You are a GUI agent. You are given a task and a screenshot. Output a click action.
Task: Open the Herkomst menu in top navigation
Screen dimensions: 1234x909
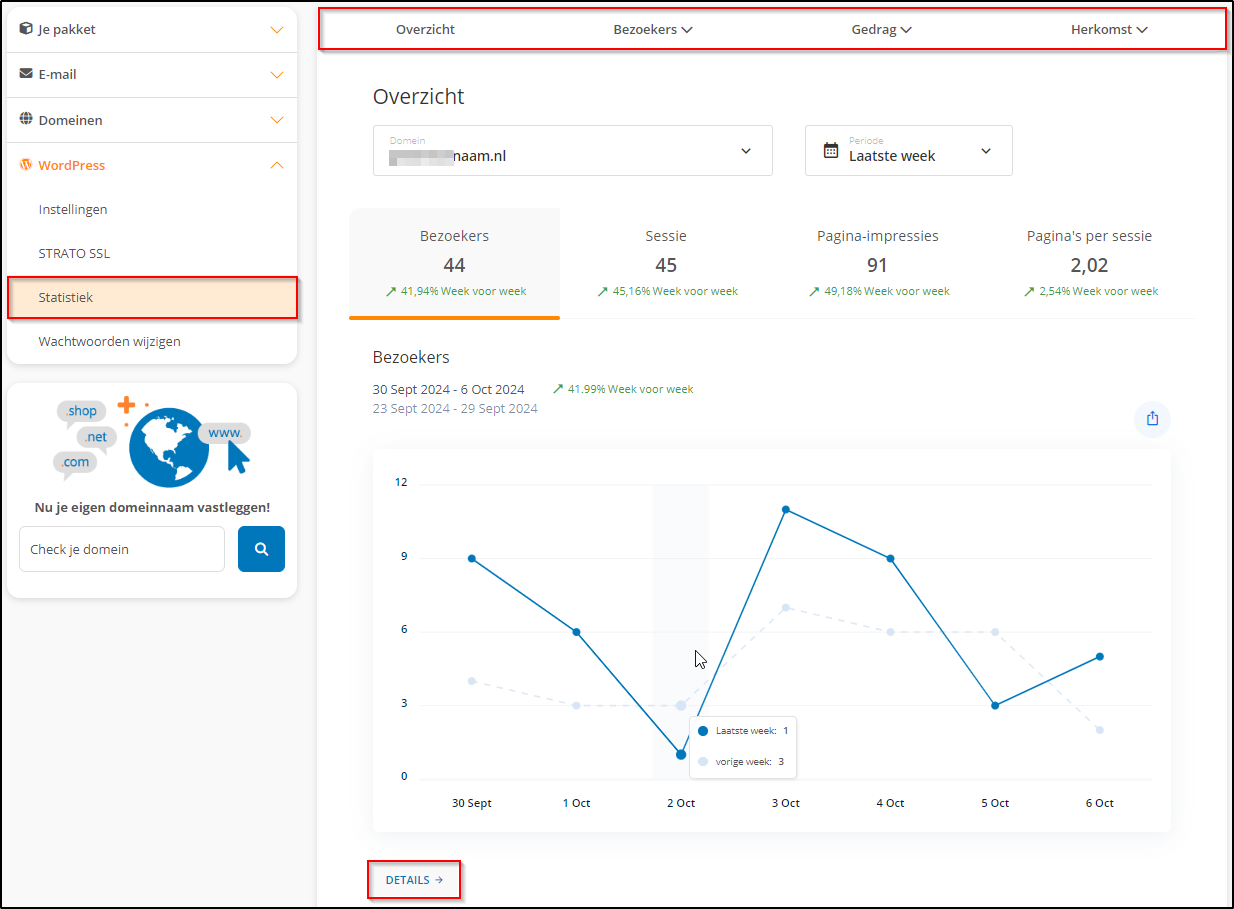click(1108, 30)
